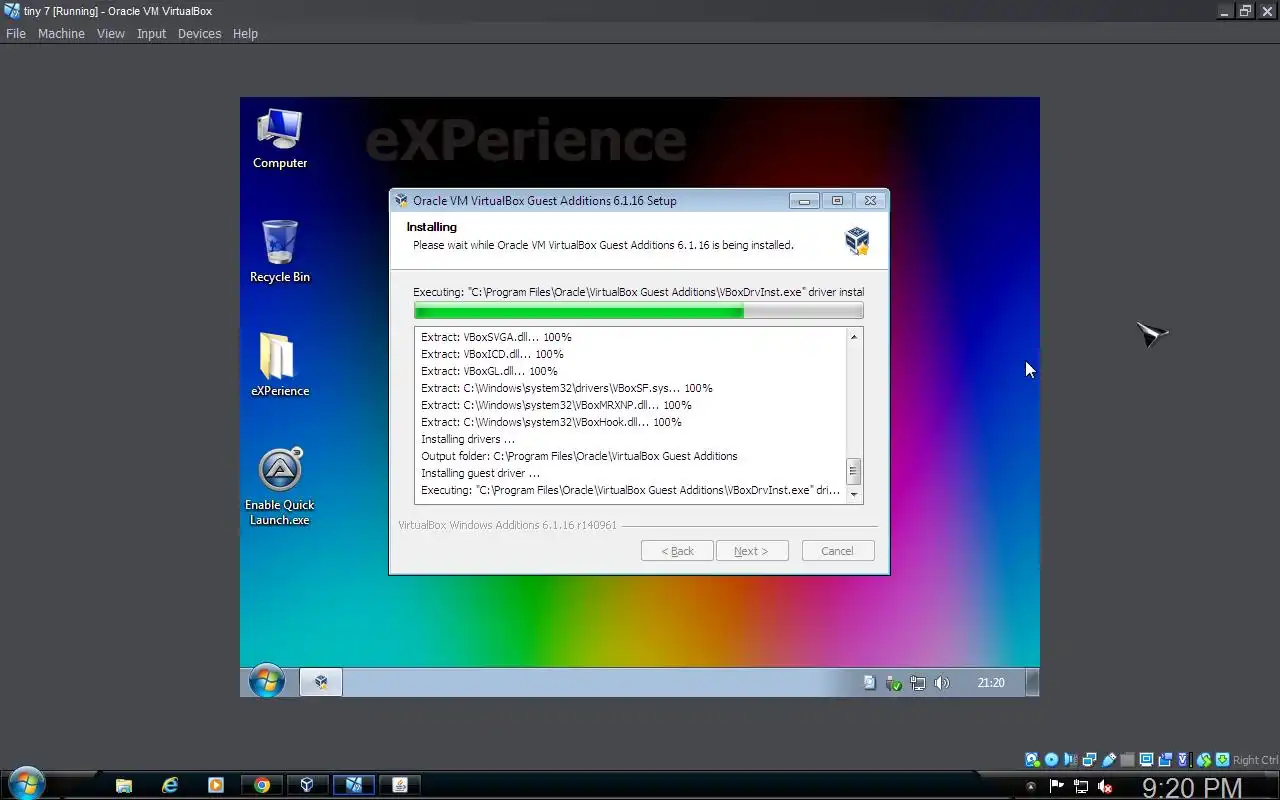Click the VirtualBox cube icon in setup header

click(x=857, y=240)
